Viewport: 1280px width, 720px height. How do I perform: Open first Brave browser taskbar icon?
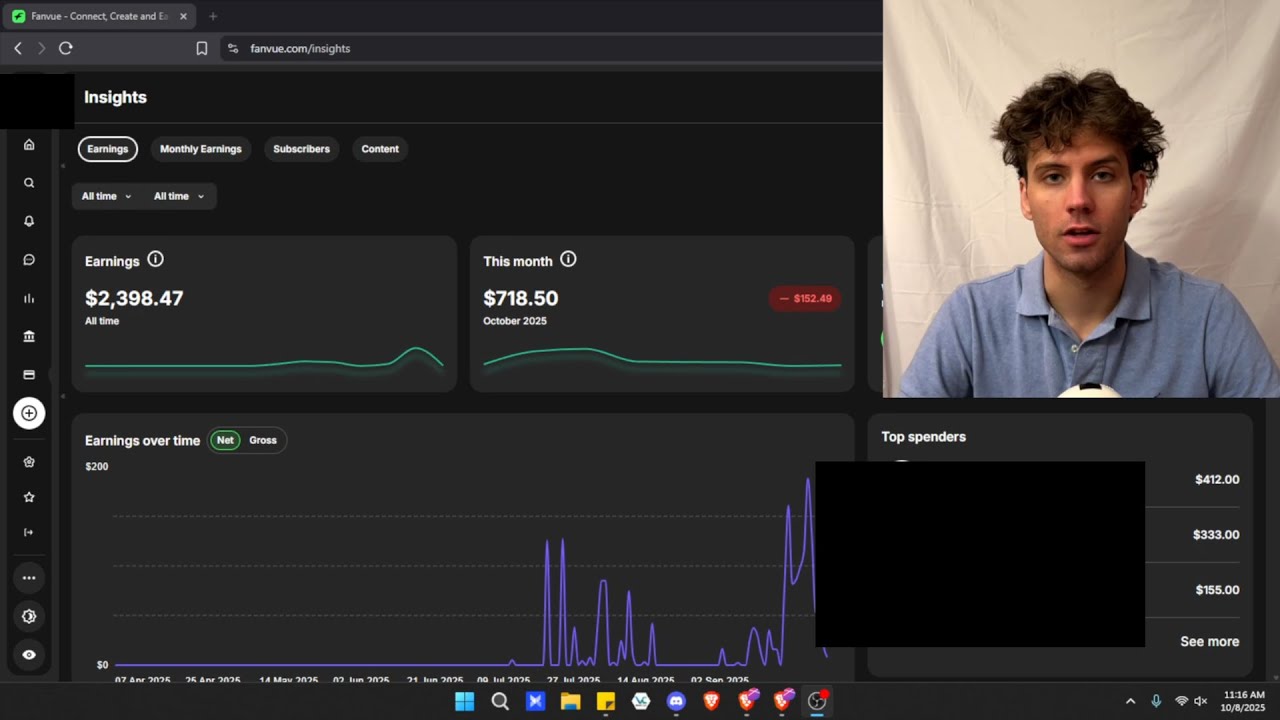coord(711,701)
